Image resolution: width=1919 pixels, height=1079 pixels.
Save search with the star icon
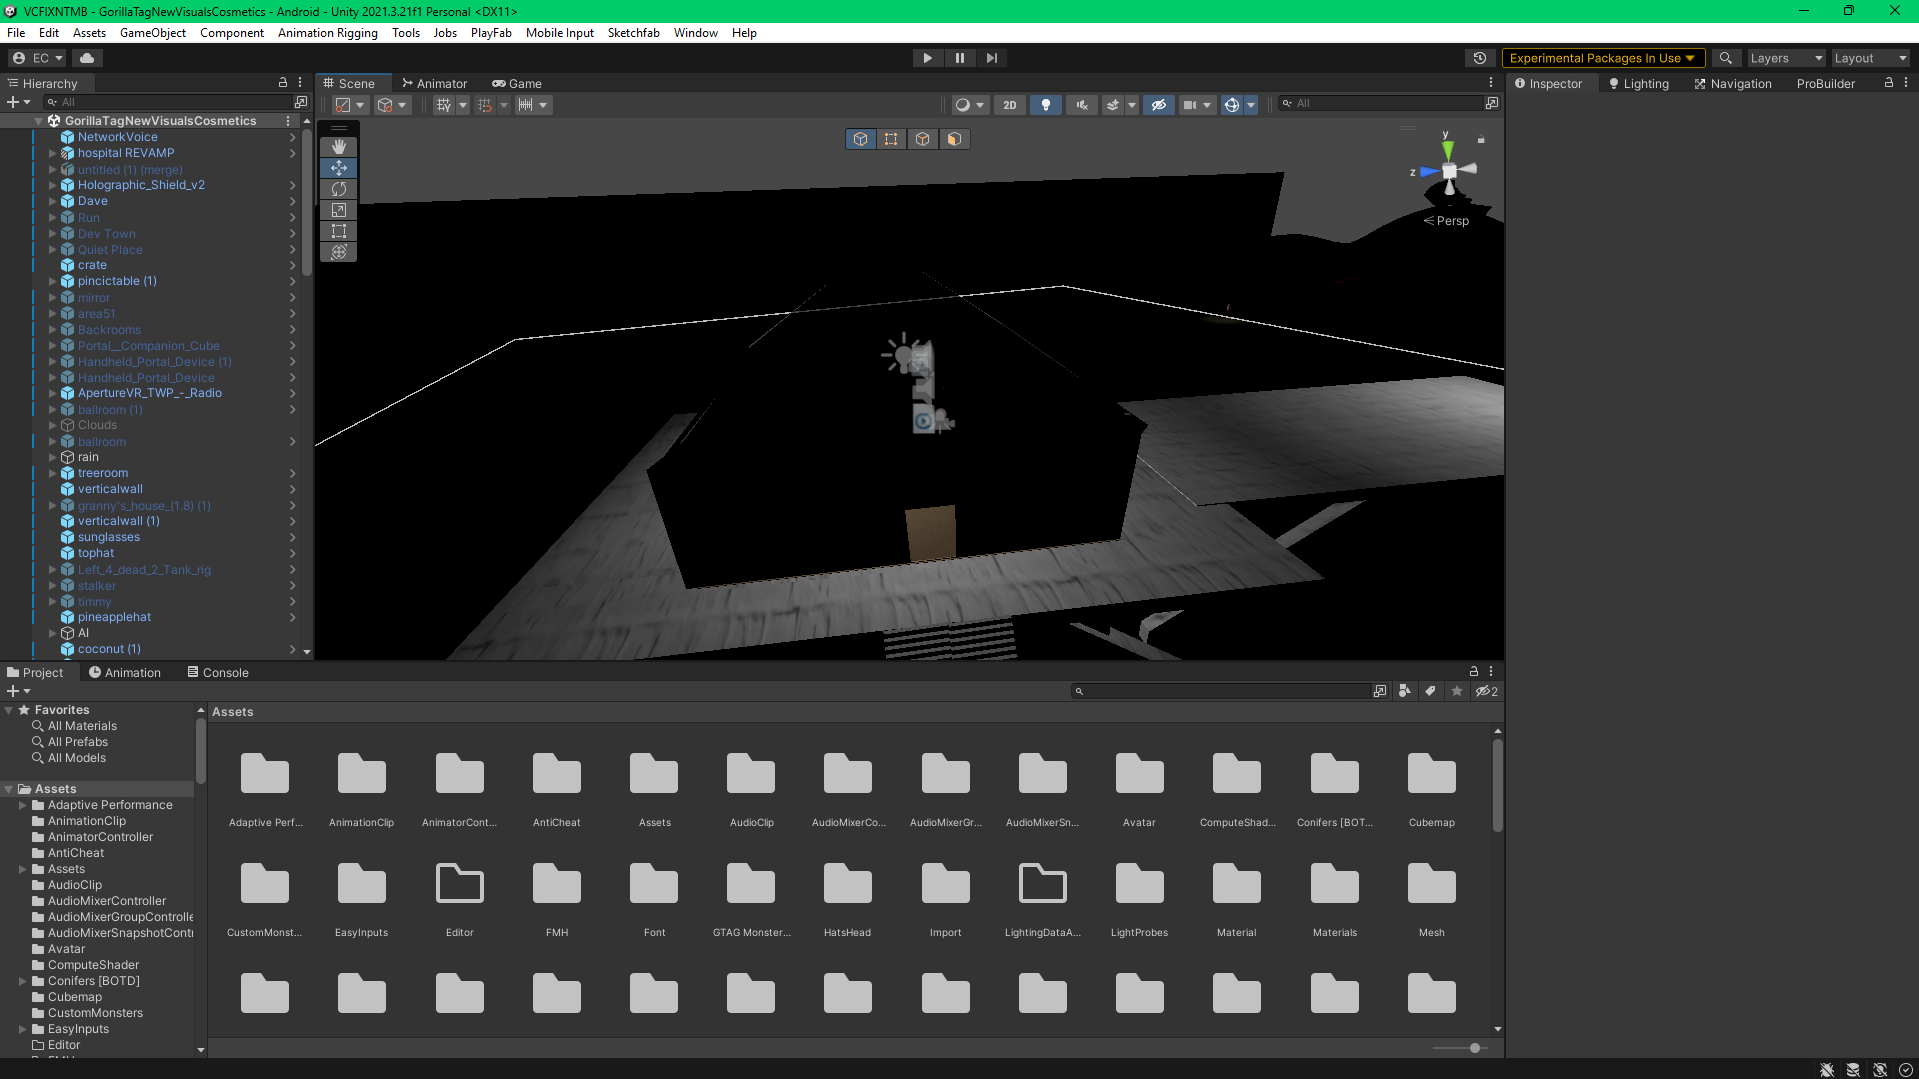[x=1457, y=691]
